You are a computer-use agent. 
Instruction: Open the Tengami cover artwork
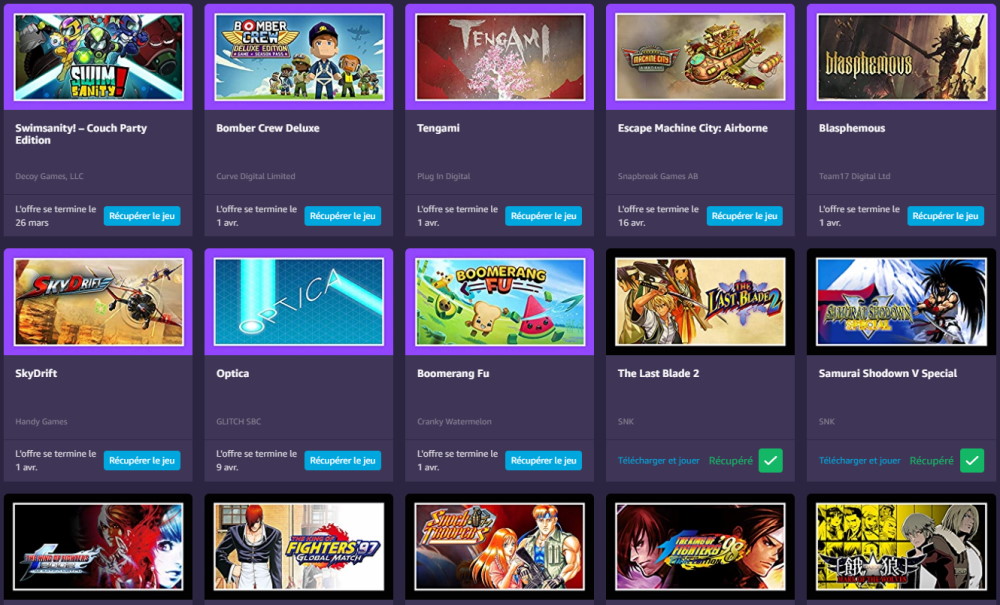(499, 57)
